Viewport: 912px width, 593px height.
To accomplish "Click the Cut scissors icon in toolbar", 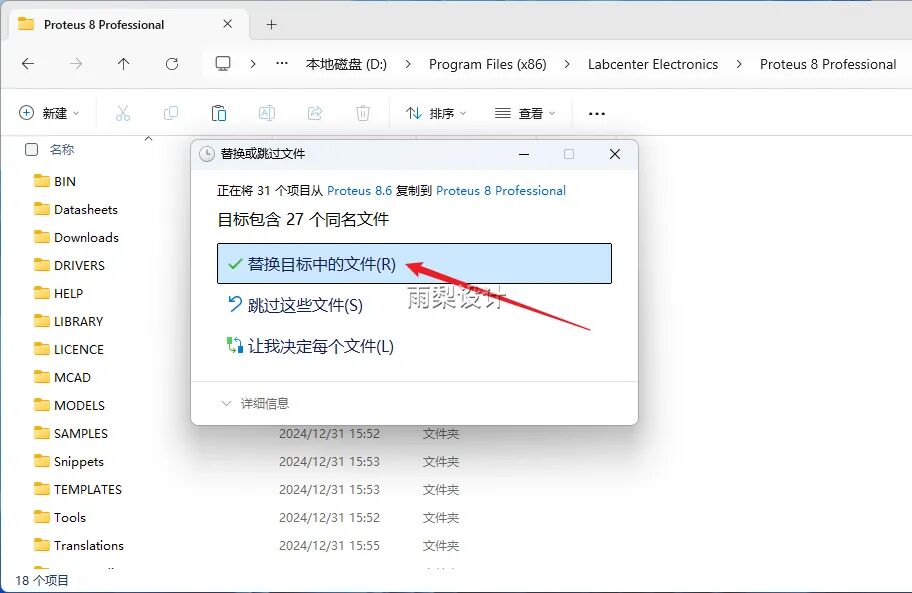I will click(x=123, y=113).
